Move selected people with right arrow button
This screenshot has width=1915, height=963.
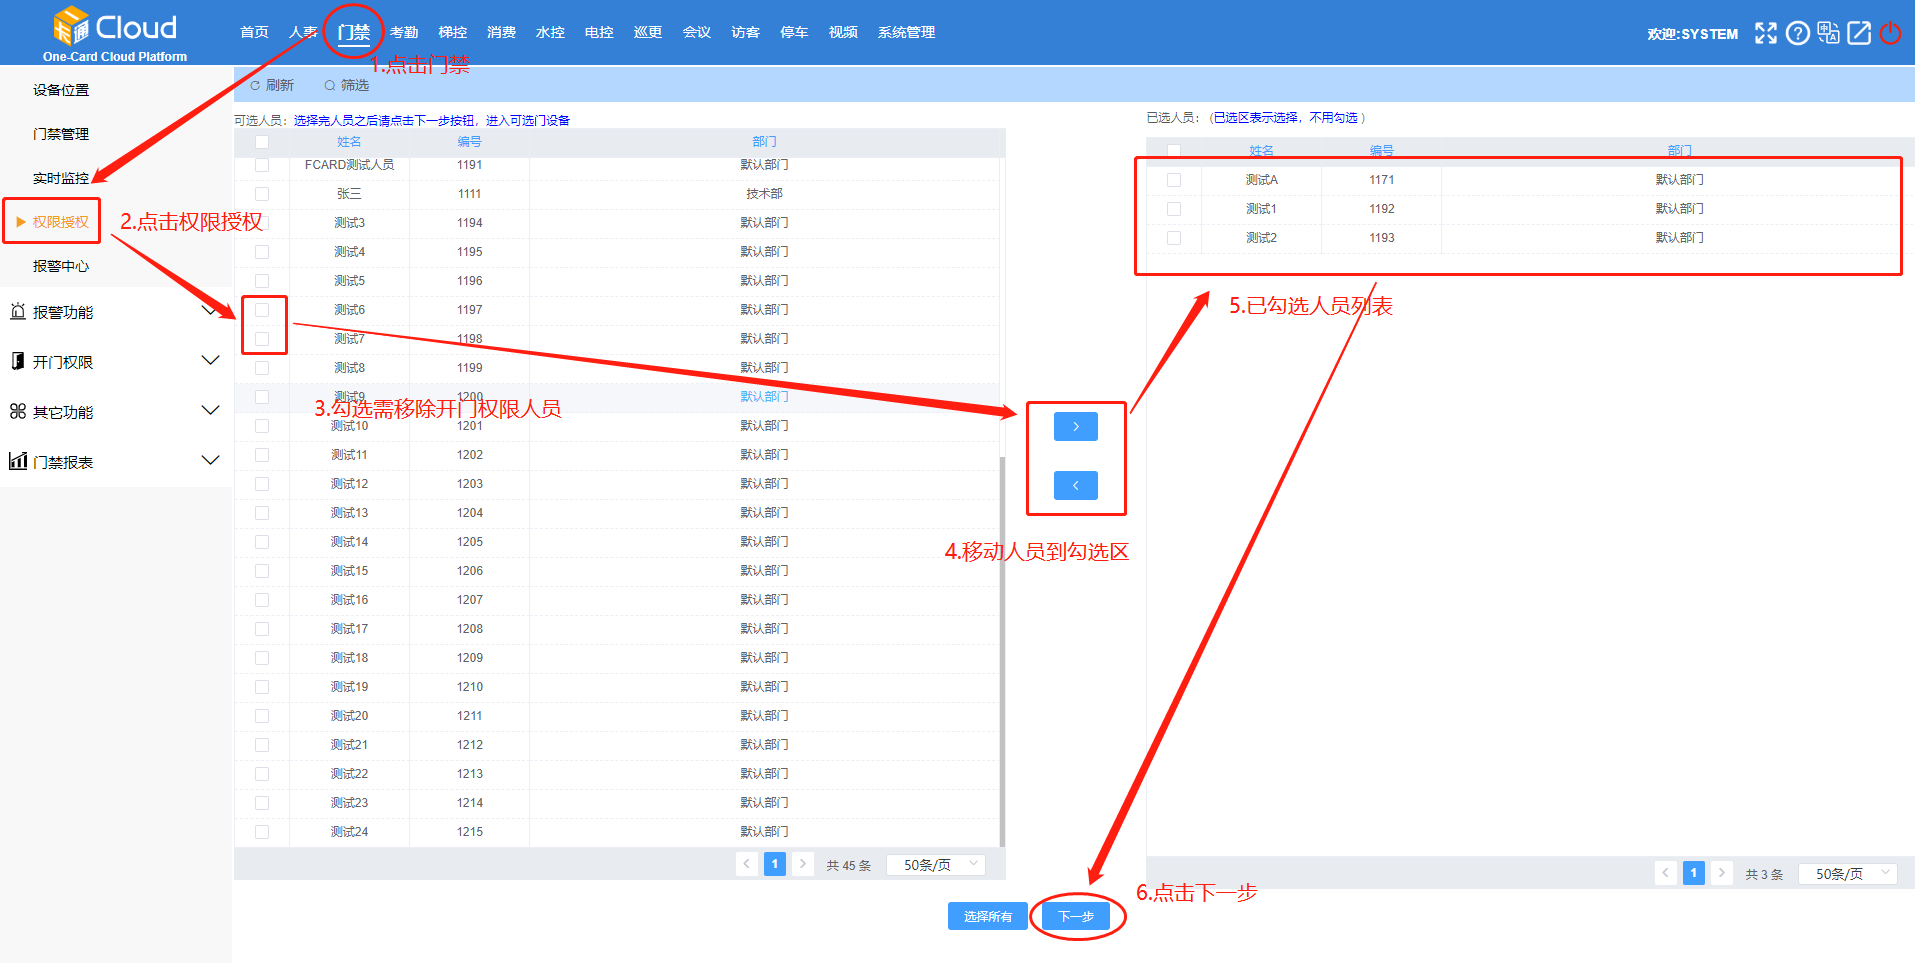tap(1075, 426)
